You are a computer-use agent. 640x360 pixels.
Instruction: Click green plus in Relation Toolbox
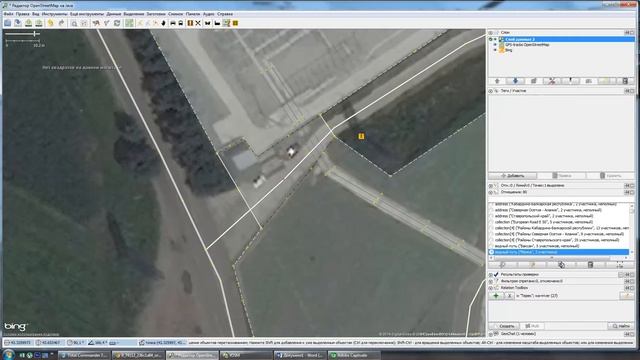[496, 296]
